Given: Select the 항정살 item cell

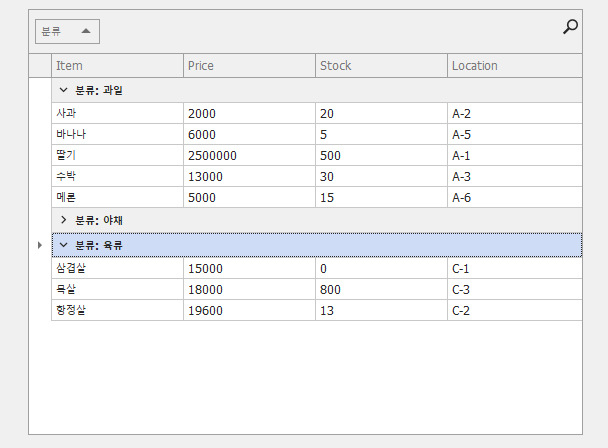Looking at the screenshot, I should pos(117,310).
